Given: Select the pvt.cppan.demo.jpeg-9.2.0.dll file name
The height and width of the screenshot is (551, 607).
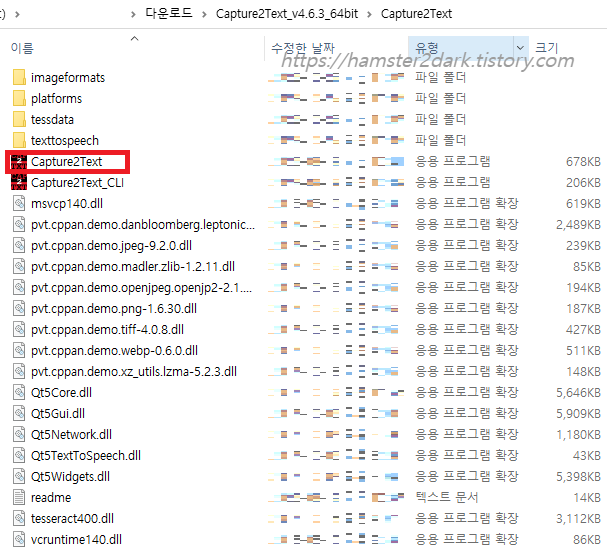Looking at the screenshot, I should tap(111, 245).
